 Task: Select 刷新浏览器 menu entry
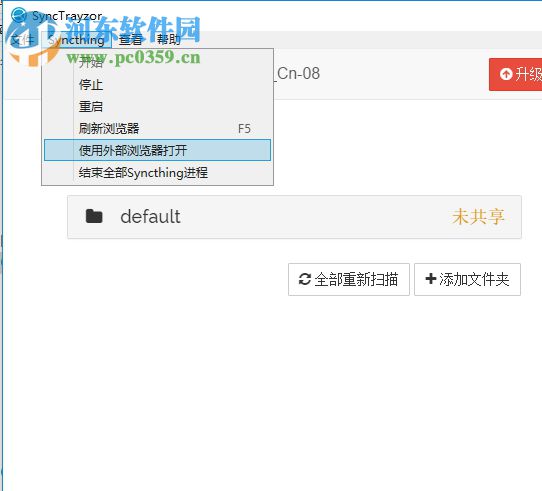click(157, 128)
